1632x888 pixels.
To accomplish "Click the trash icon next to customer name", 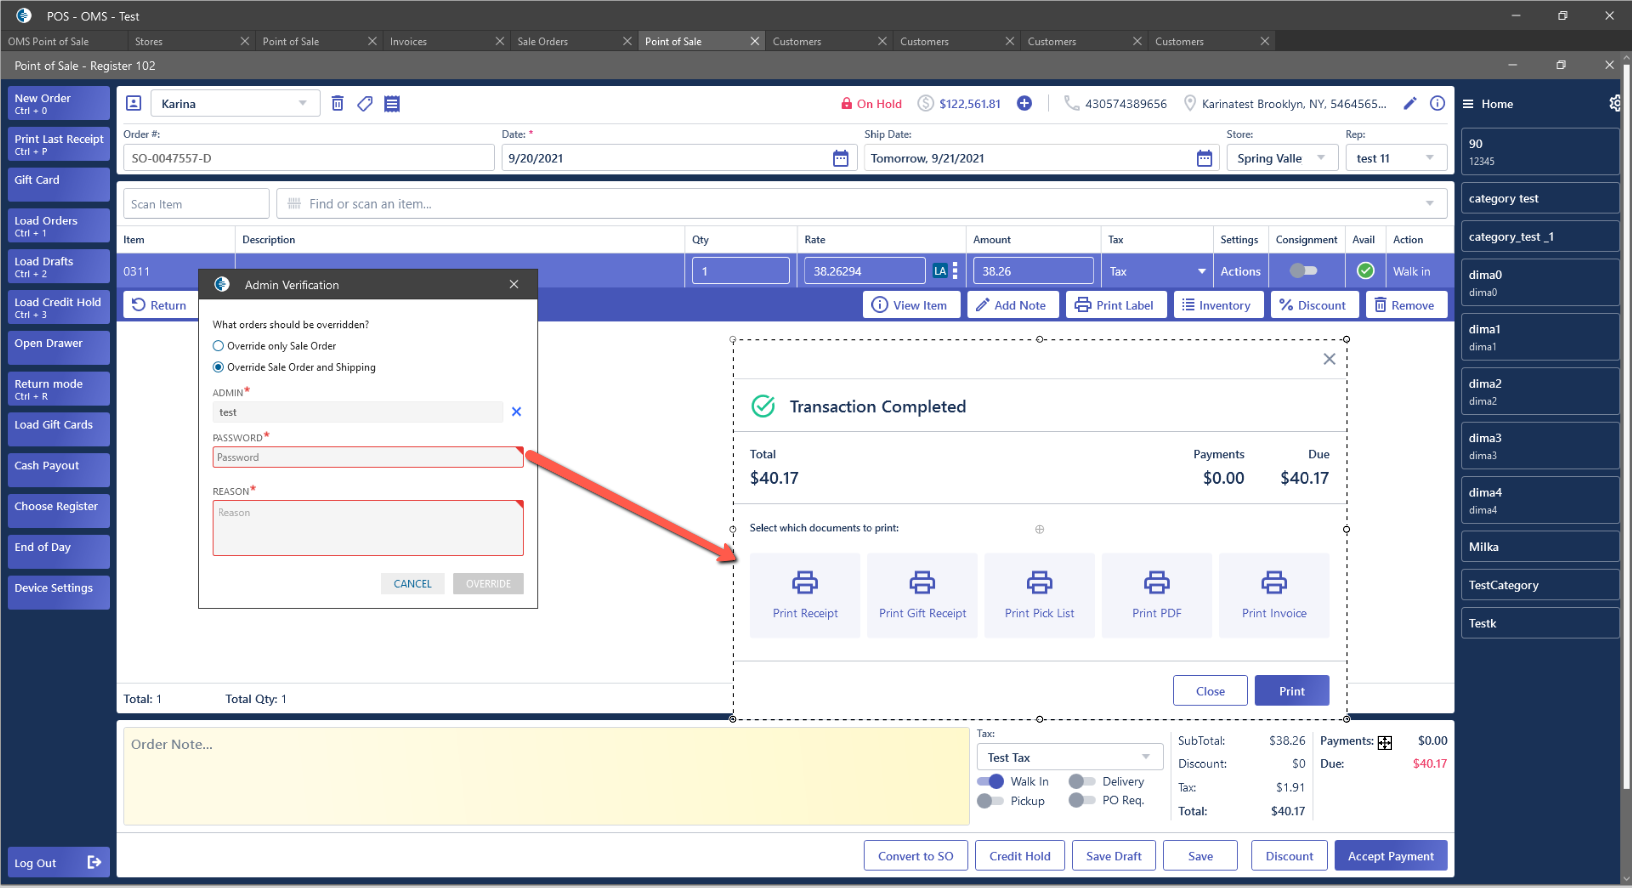I will [x=337, y=104].
